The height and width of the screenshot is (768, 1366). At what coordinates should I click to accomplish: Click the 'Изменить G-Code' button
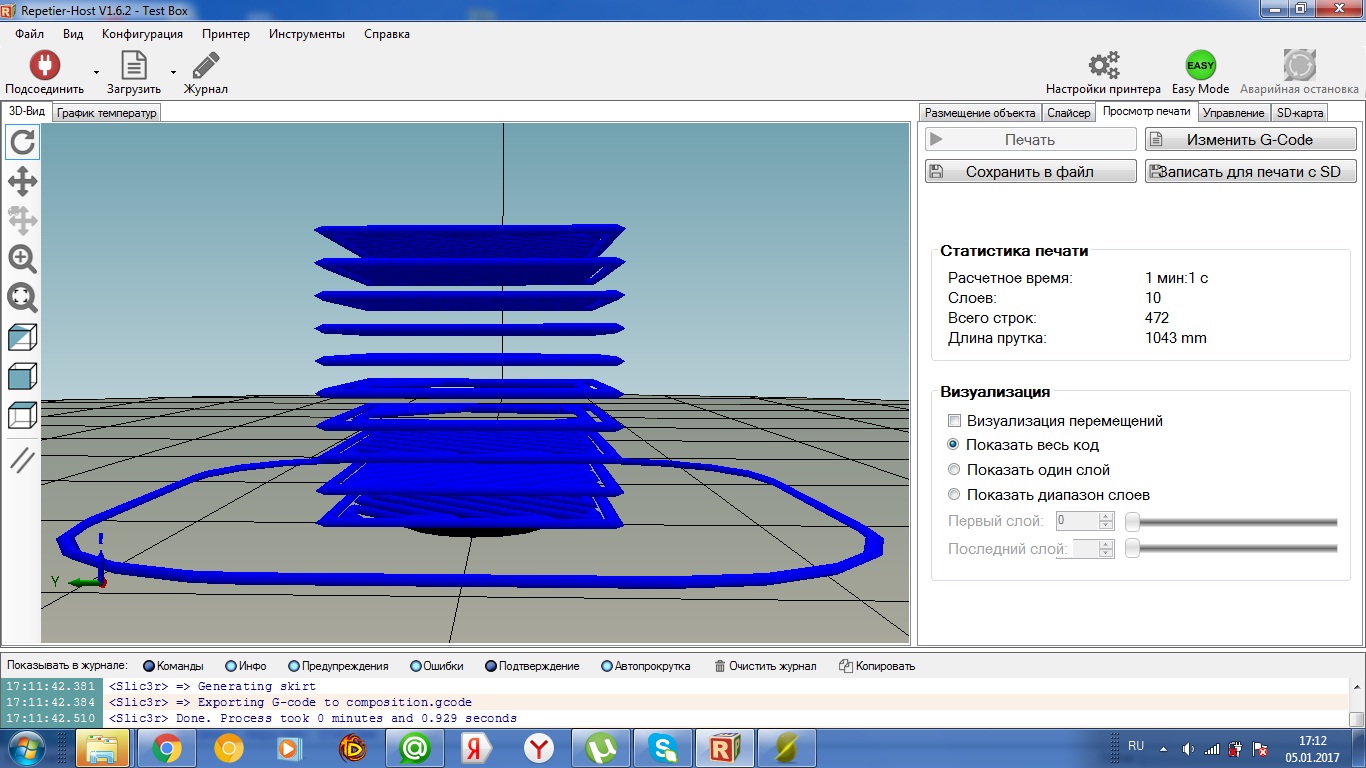coord(1250,140)
